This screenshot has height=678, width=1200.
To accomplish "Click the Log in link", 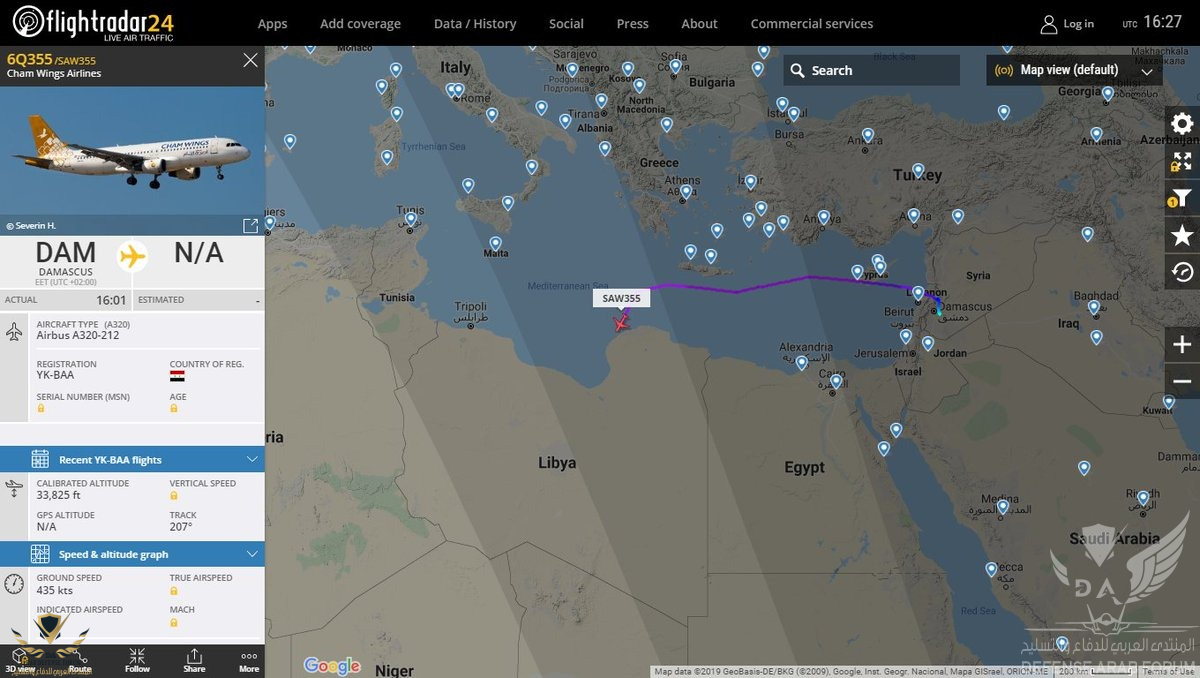I will (x=1067, y=24).
